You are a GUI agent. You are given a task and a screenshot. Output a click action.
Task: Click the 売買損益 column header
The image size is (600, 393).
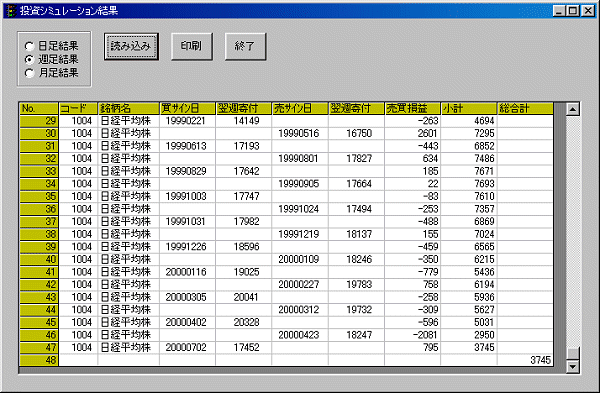click(x=412, y=109)
